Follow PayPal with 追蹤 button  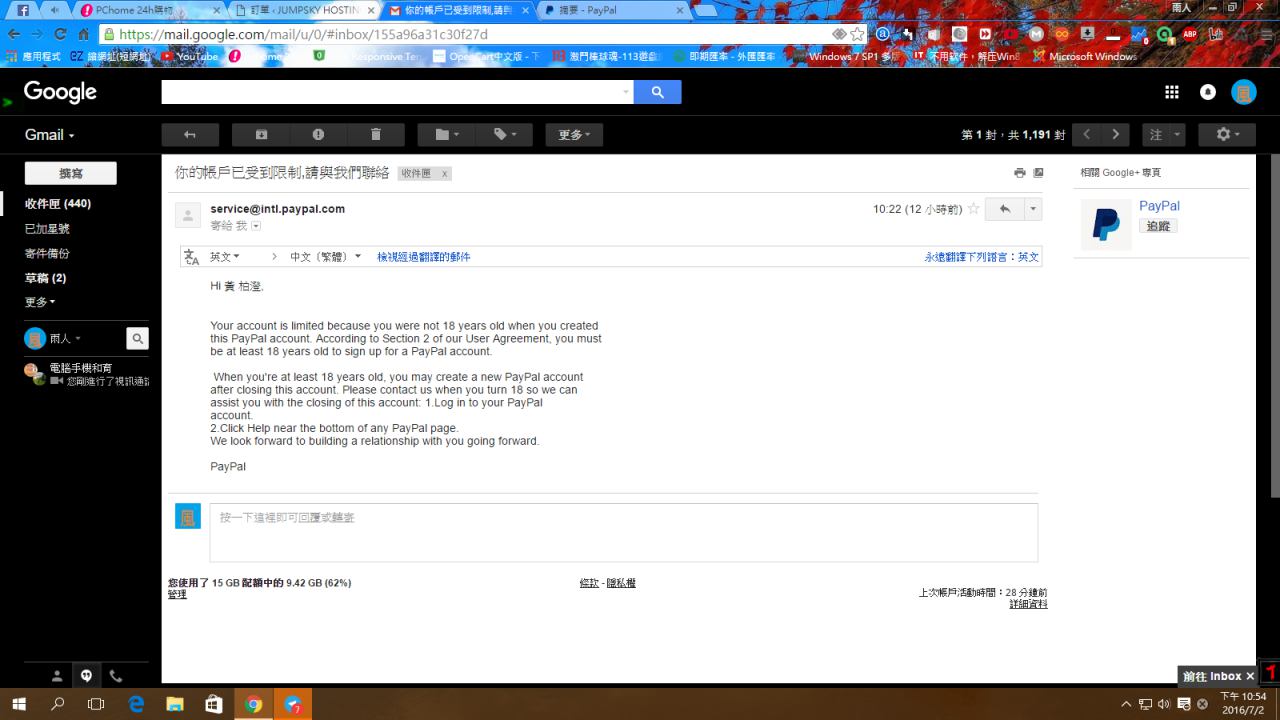coord(1158,226)
